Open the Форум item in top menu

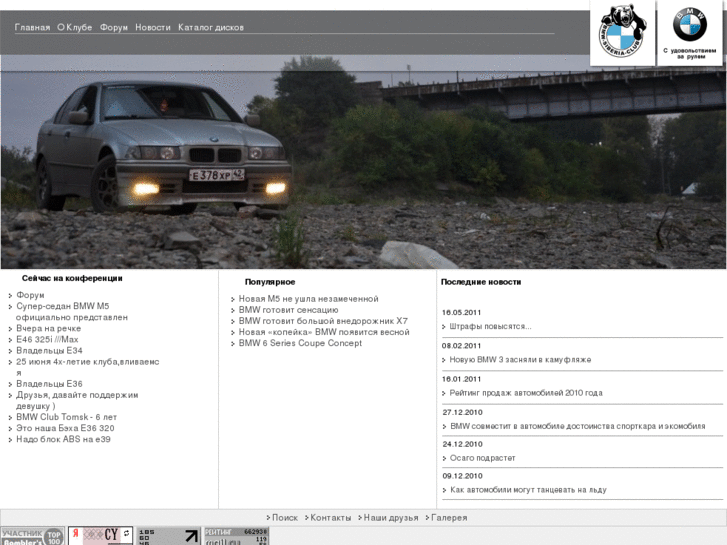(x=114, y=27)
